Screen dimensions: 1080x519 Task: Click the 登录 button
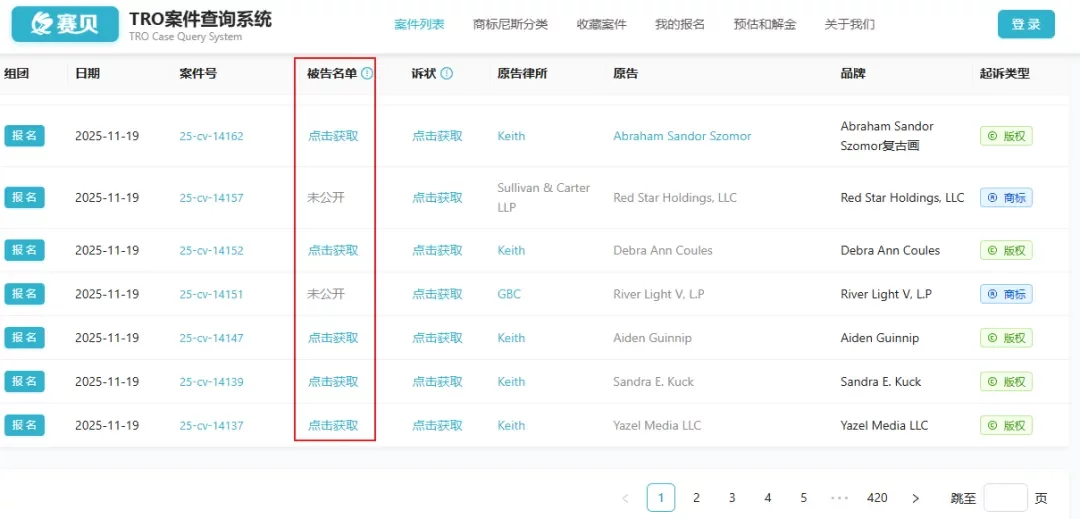coord(1026,24)
